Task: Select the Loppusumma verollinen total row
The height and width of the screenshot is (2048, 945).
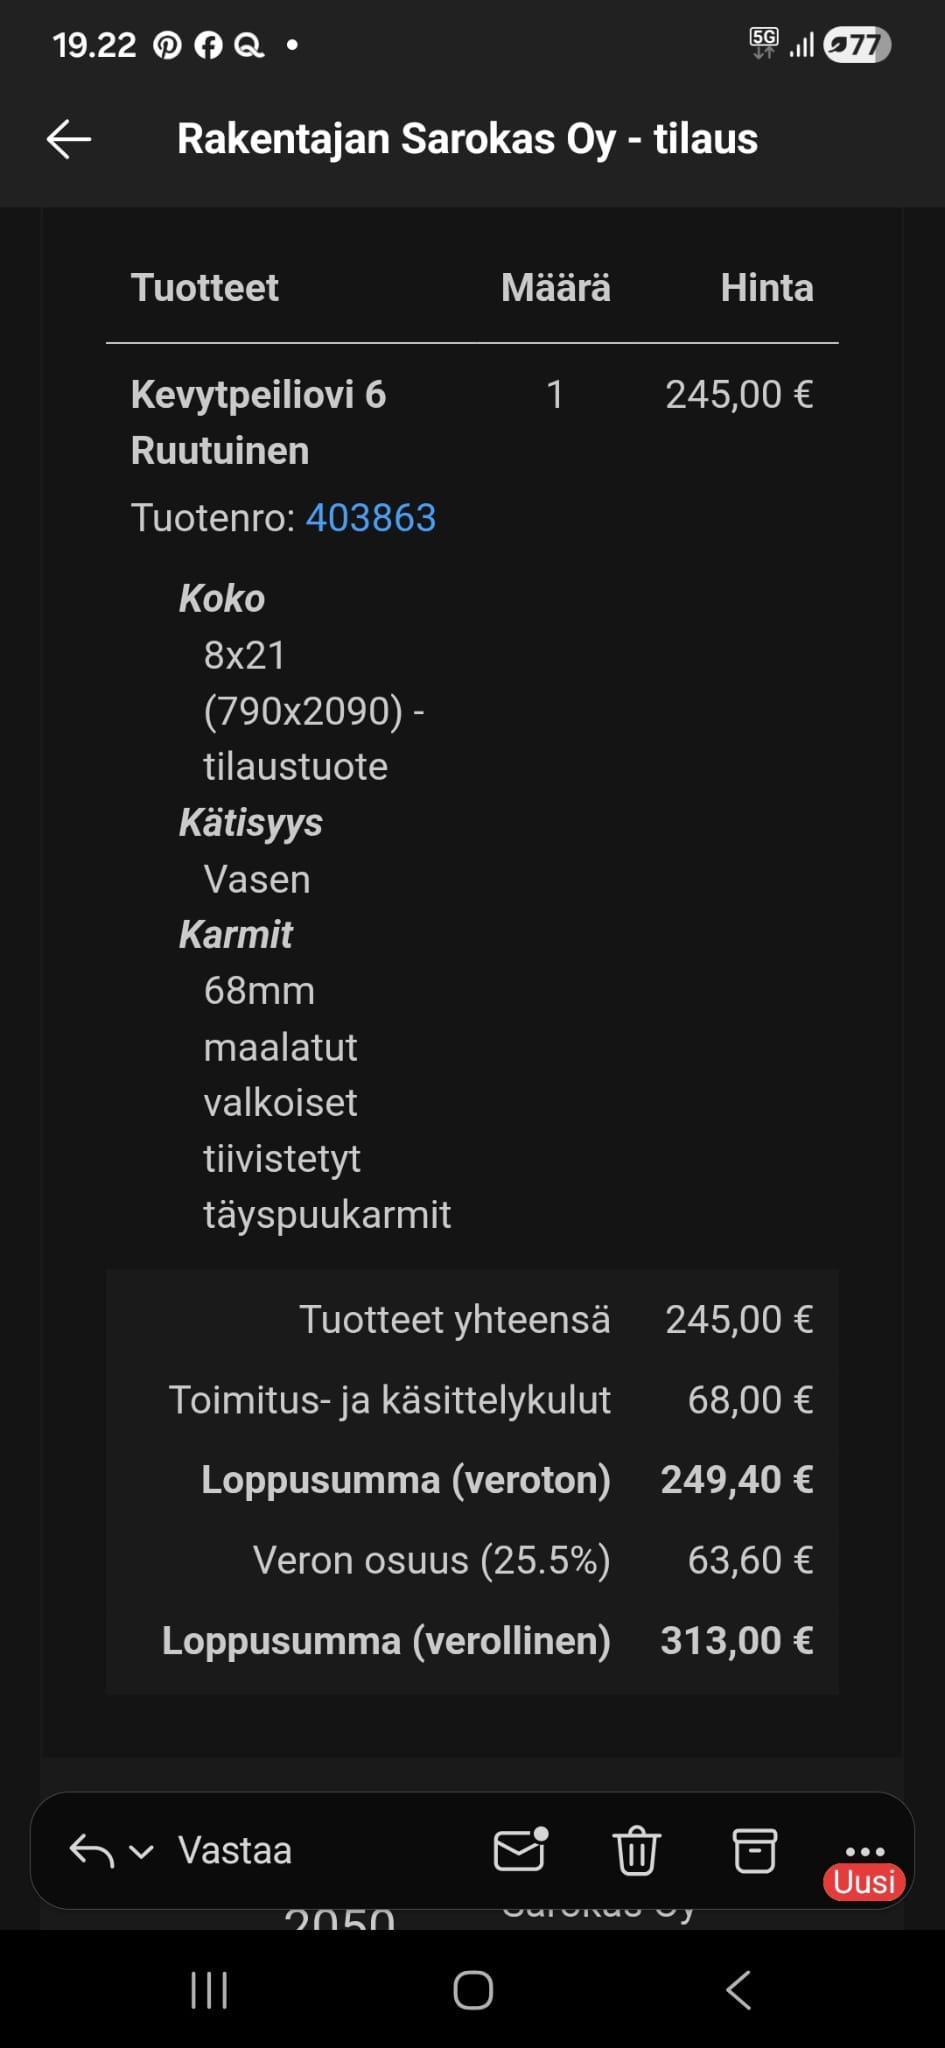Action: pyautogui.click(x=488, y=1640)
